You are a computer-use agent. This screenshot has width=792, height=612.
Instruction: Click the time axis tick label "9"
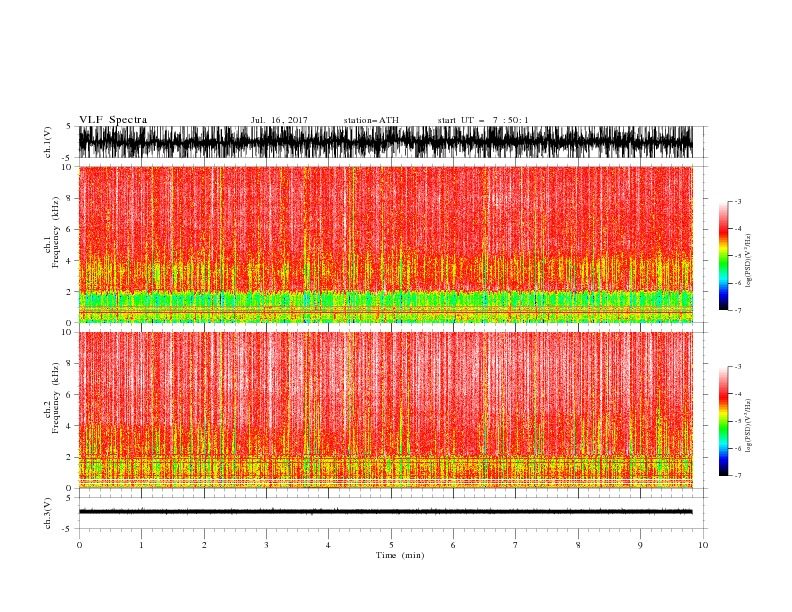tap(640, 545)
